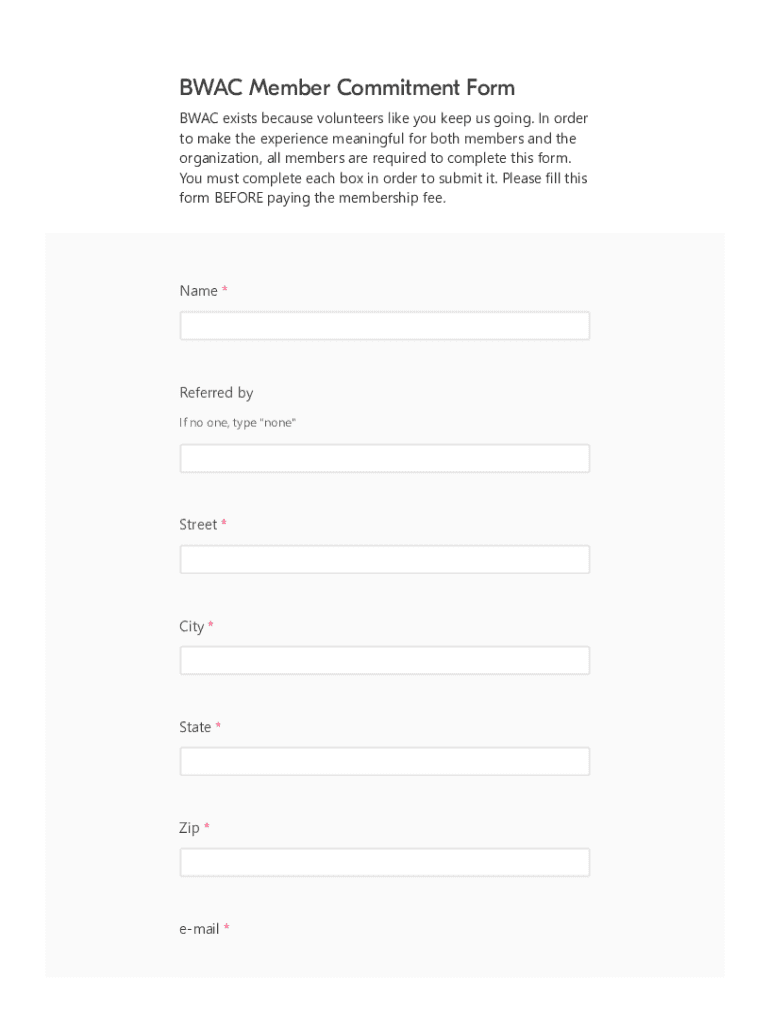Click the State input box
The width and height of the screenshot is (770, 1024).
click(x=384, y=761)
